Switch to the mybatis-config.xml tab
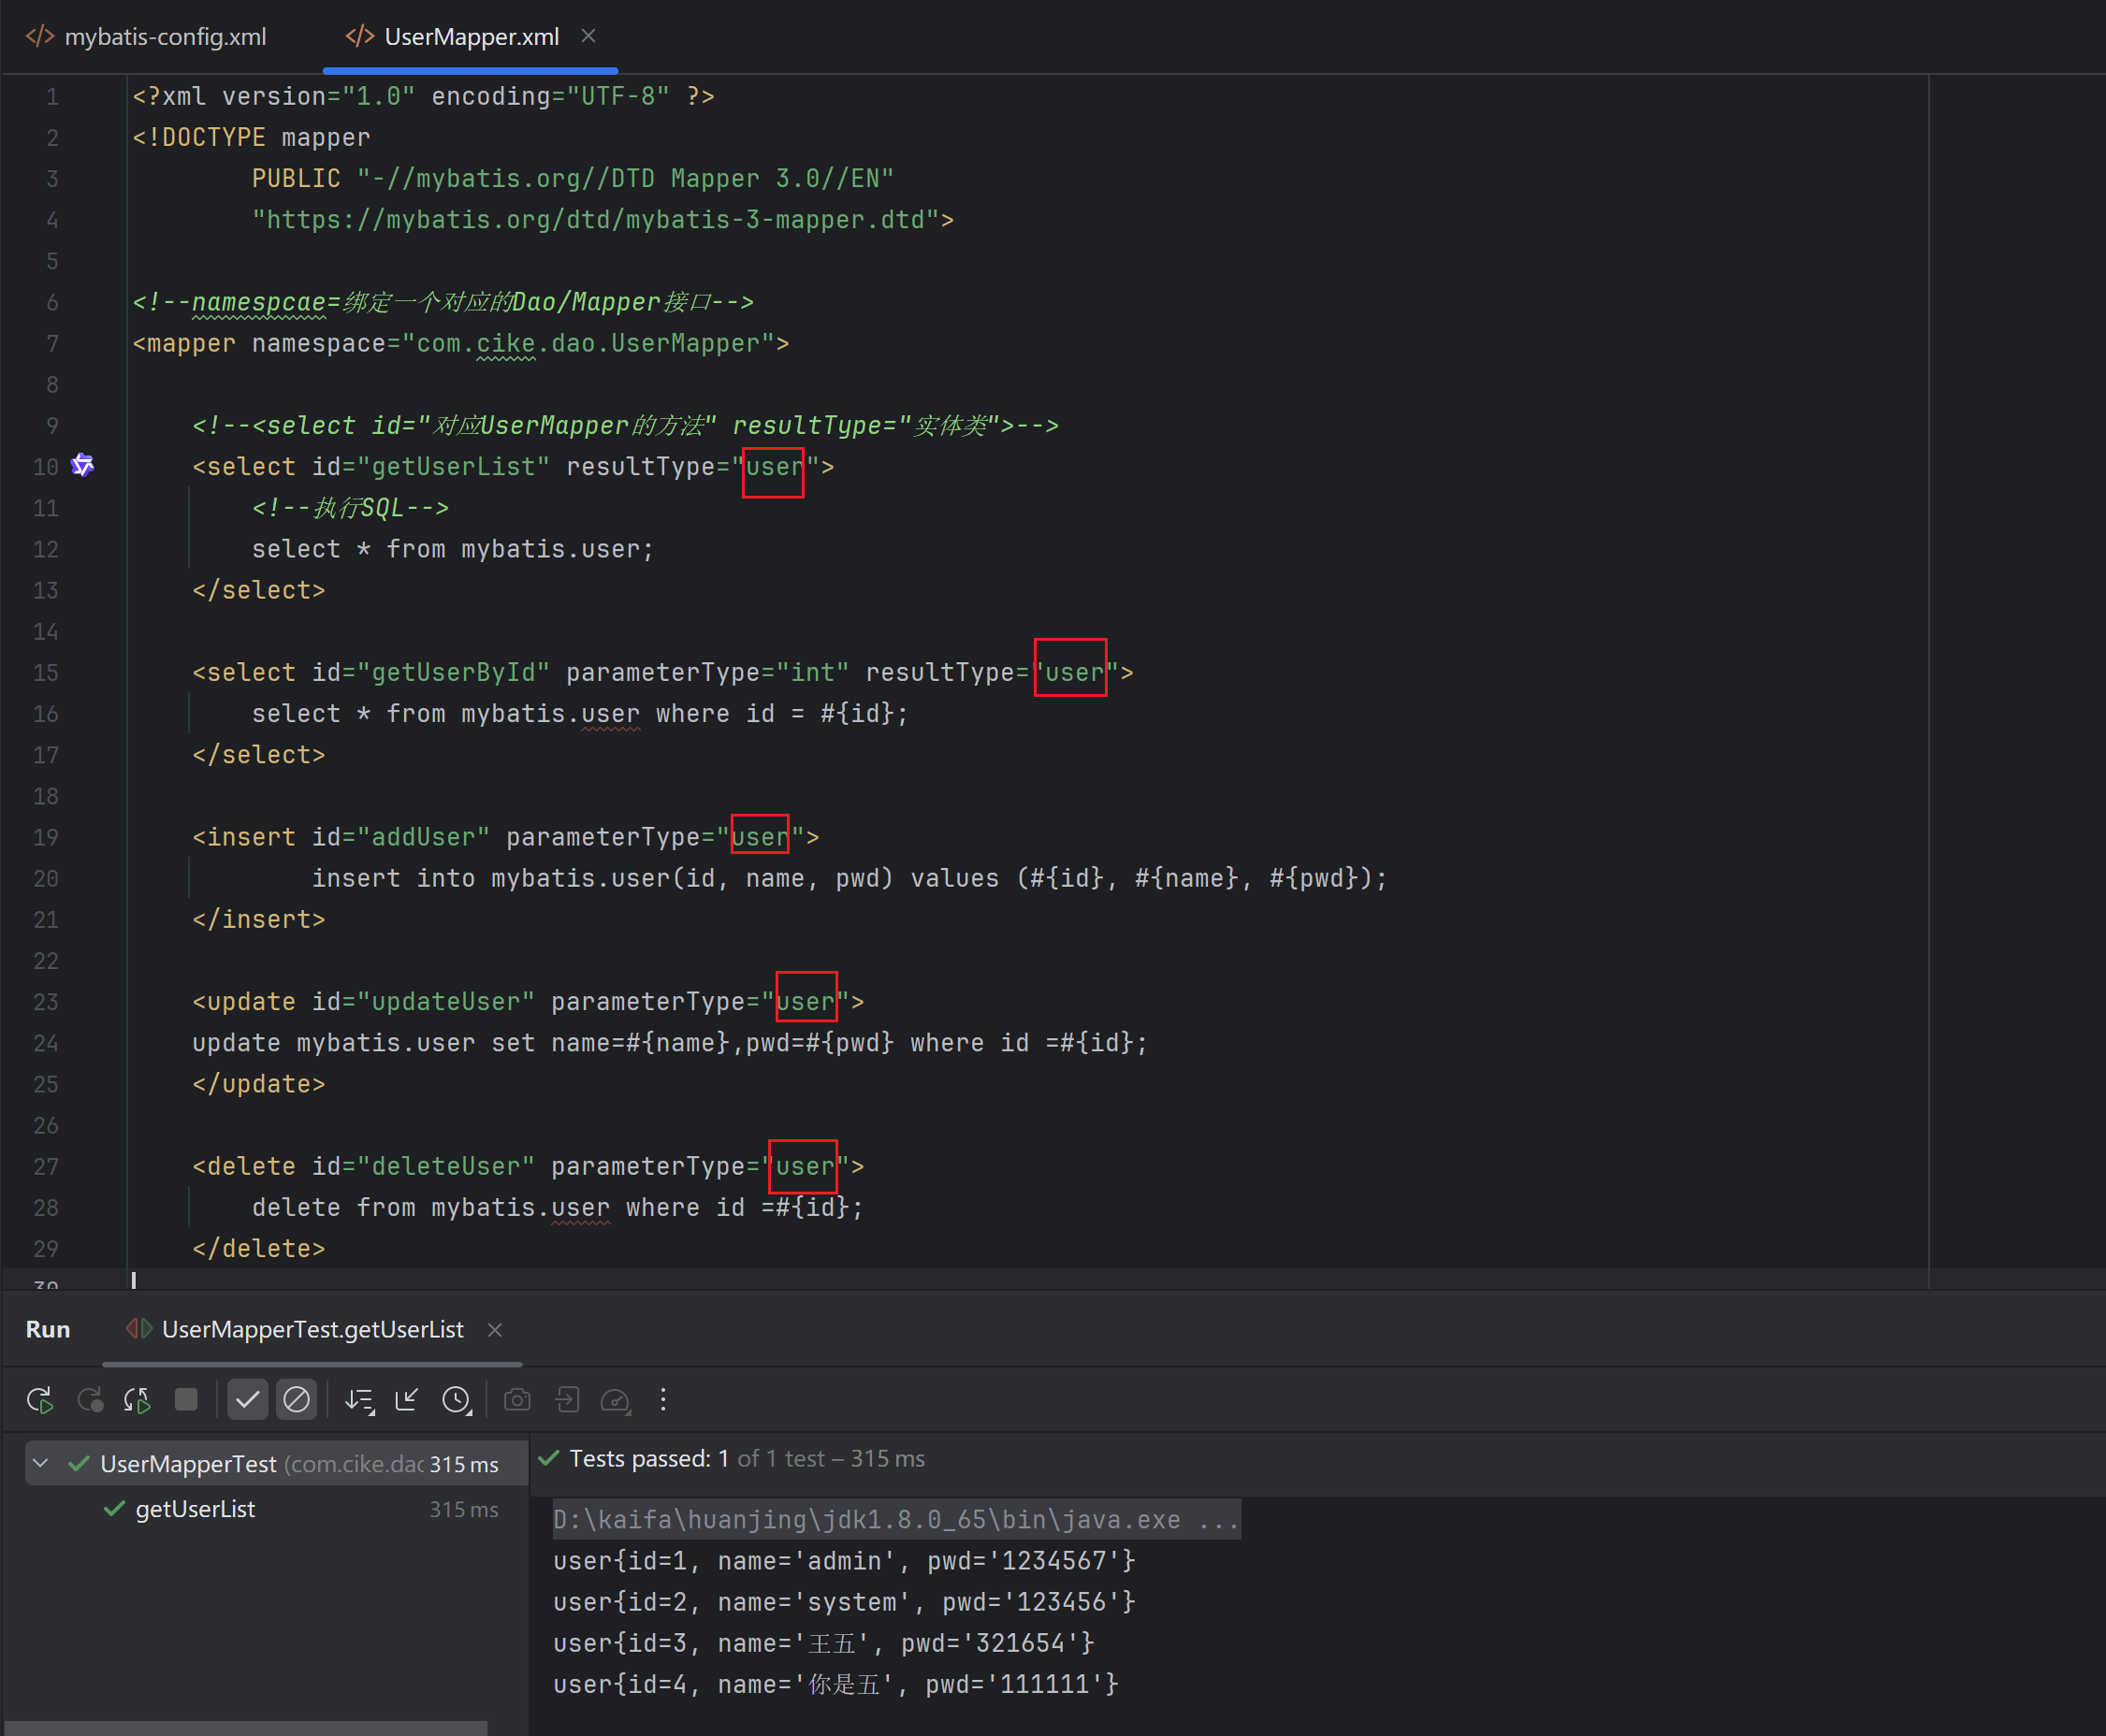Image resolution: width=2106 pixels, height=1736 pixels. 165,37
